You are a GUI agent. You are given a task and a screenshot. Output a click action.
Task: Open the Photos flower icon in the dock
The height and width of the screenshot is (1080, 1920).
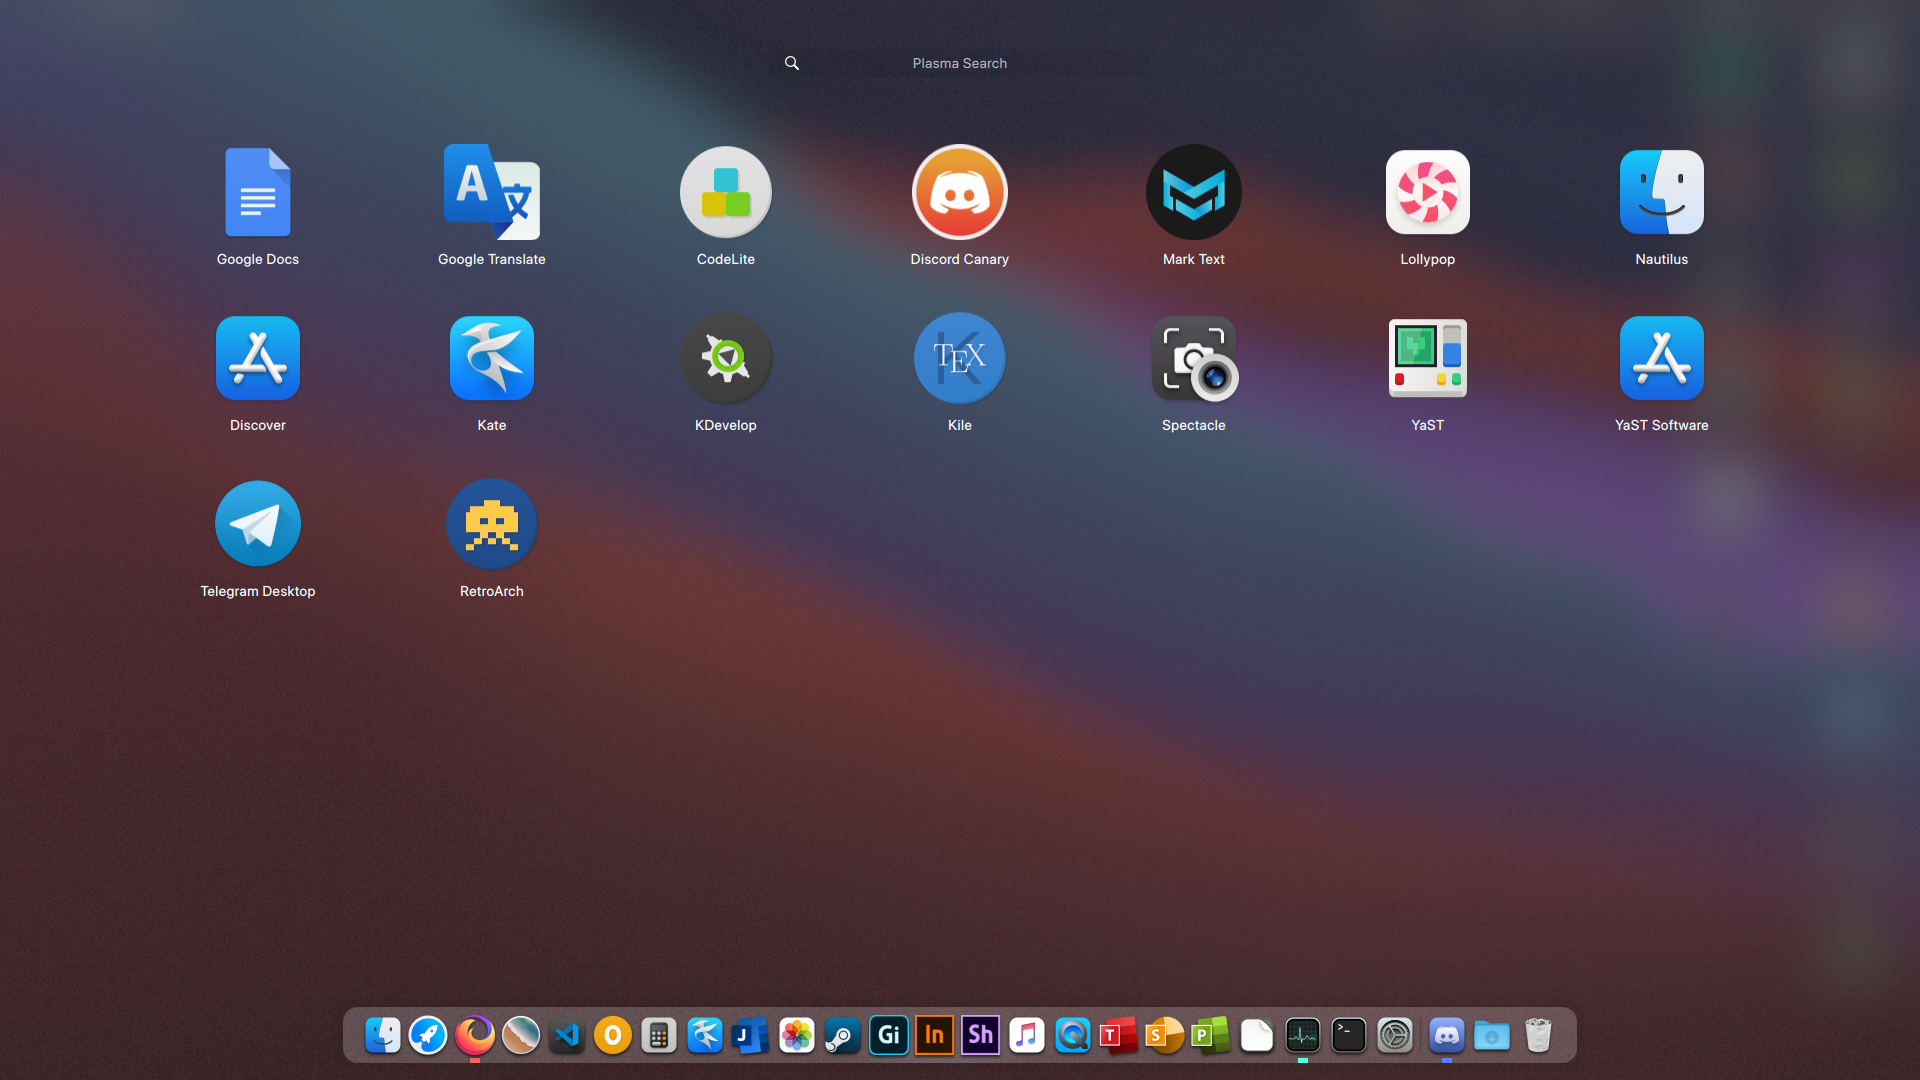click(x=797, y=1035)
